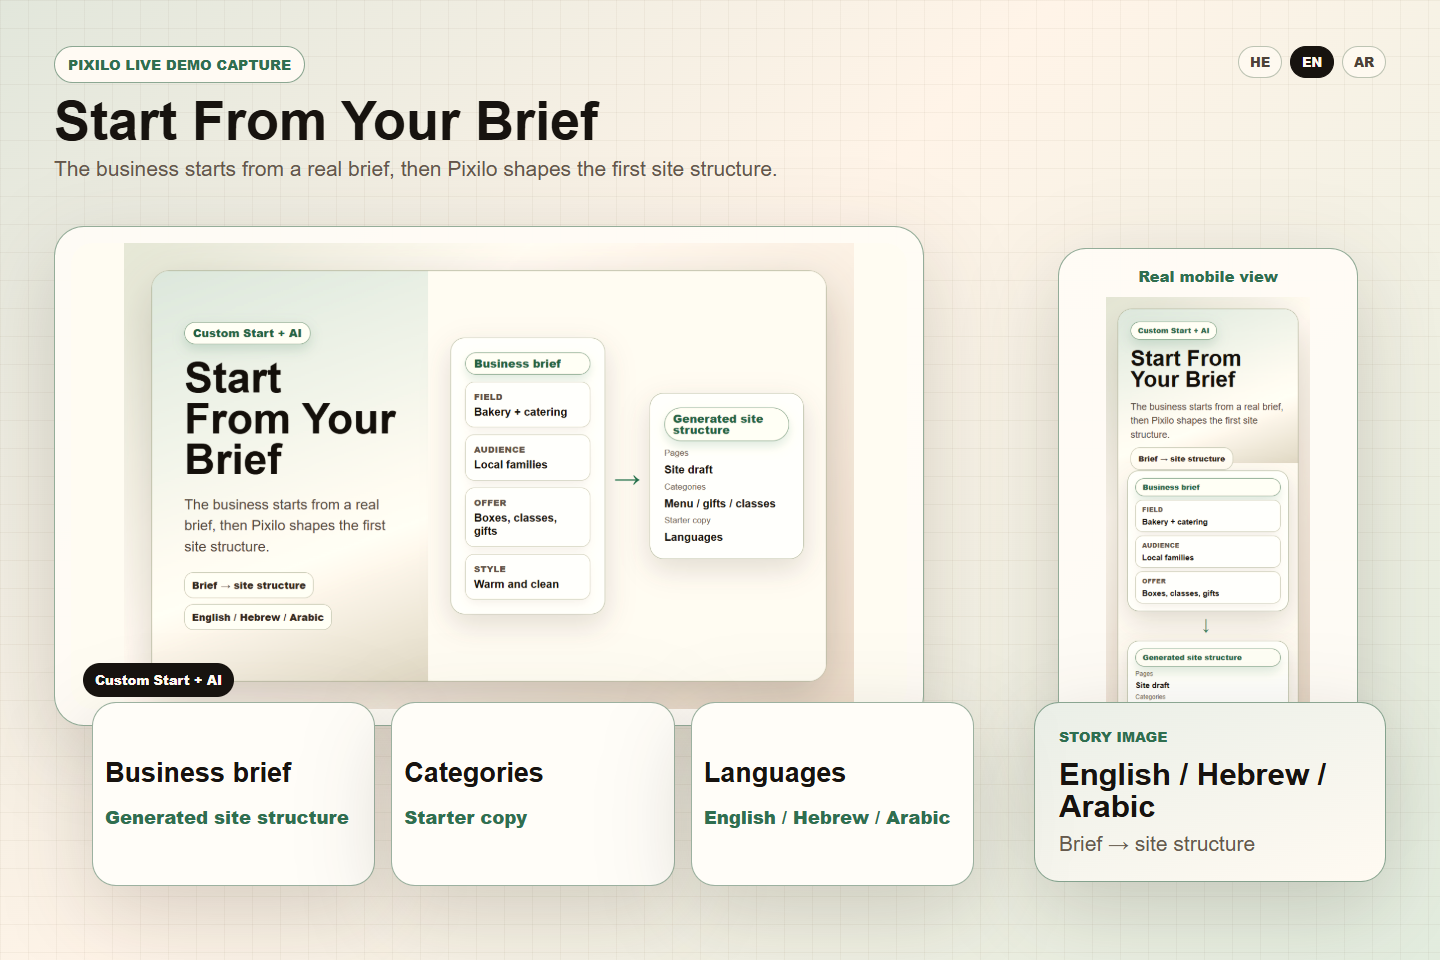Select the Warm and clean style item
Image resolution: width=1440 pixels, height=960 pixels.
click(x=528, y=577)
